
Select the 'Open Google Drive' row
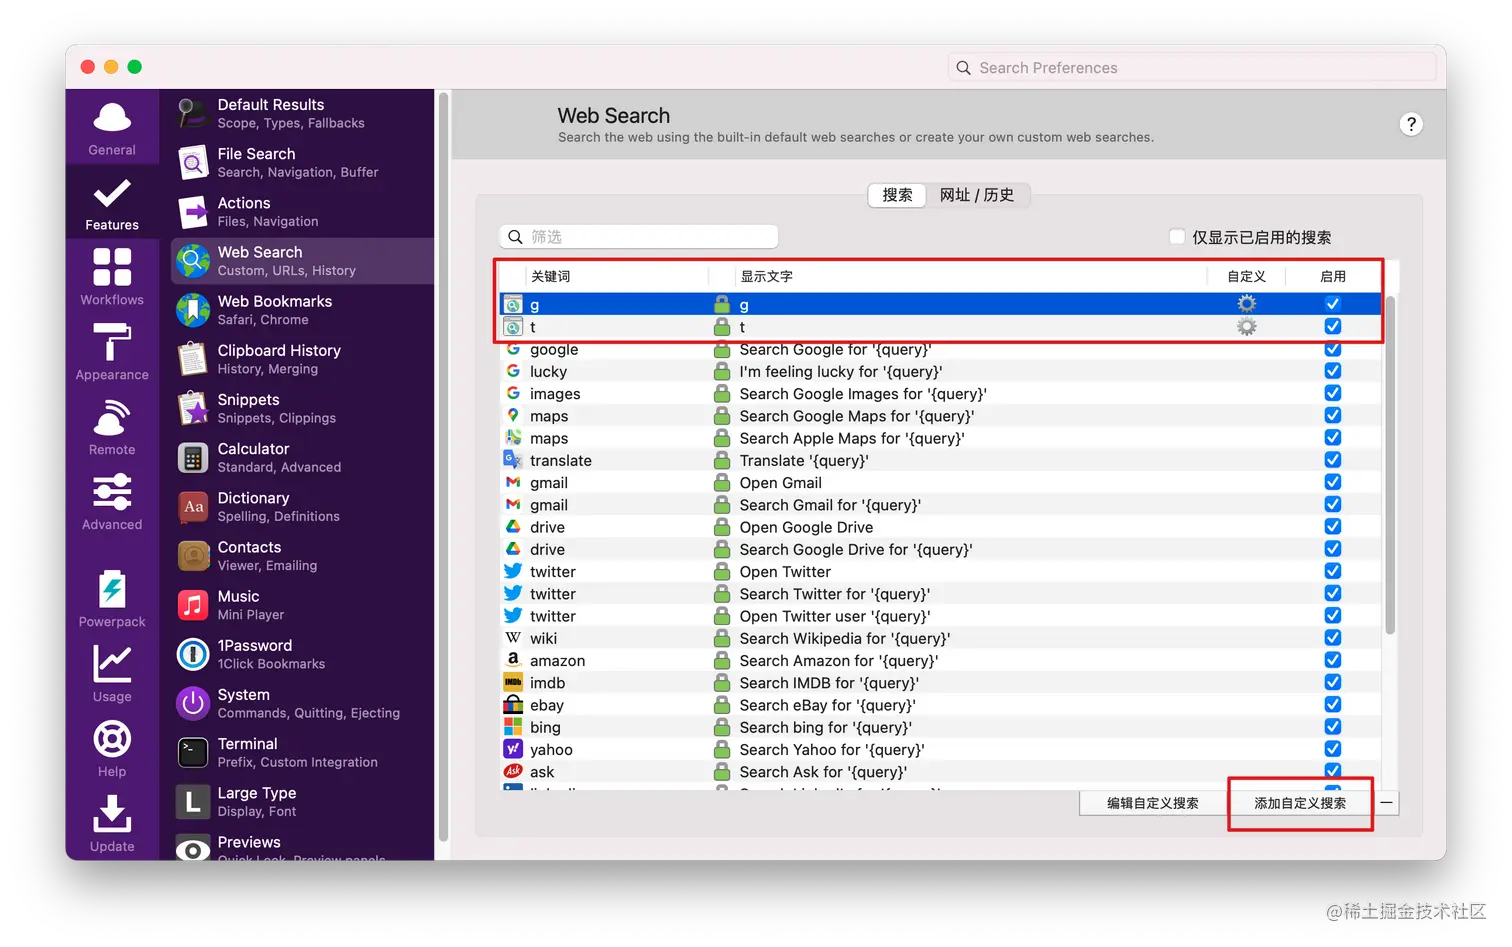pos(940,527)
